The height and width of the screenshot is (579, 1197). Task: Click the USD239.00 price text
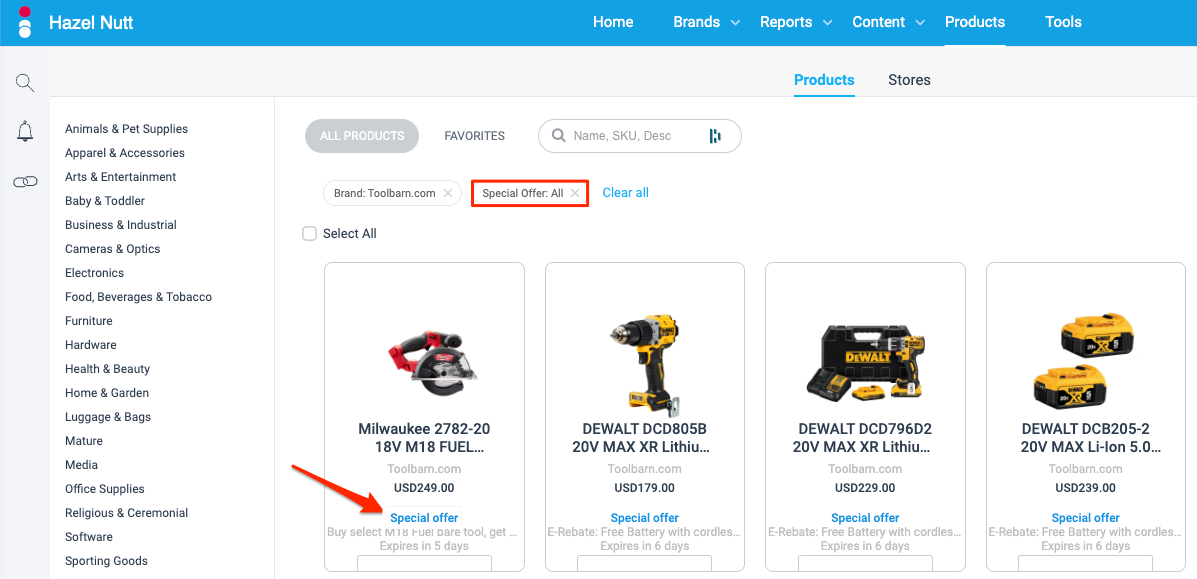point(1086,487)
